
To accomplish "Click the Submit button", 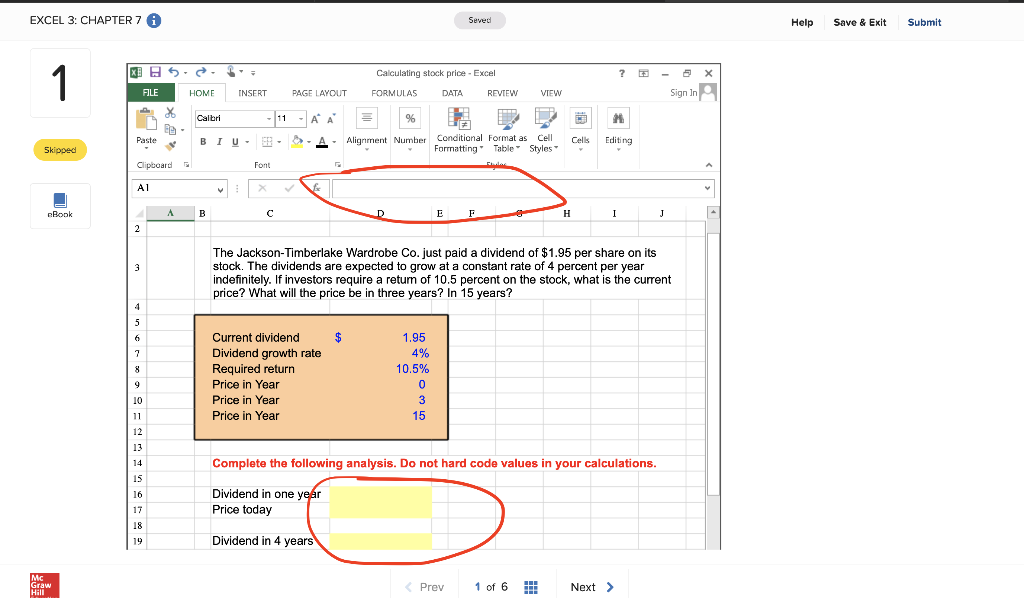I will tap(923, 22).
